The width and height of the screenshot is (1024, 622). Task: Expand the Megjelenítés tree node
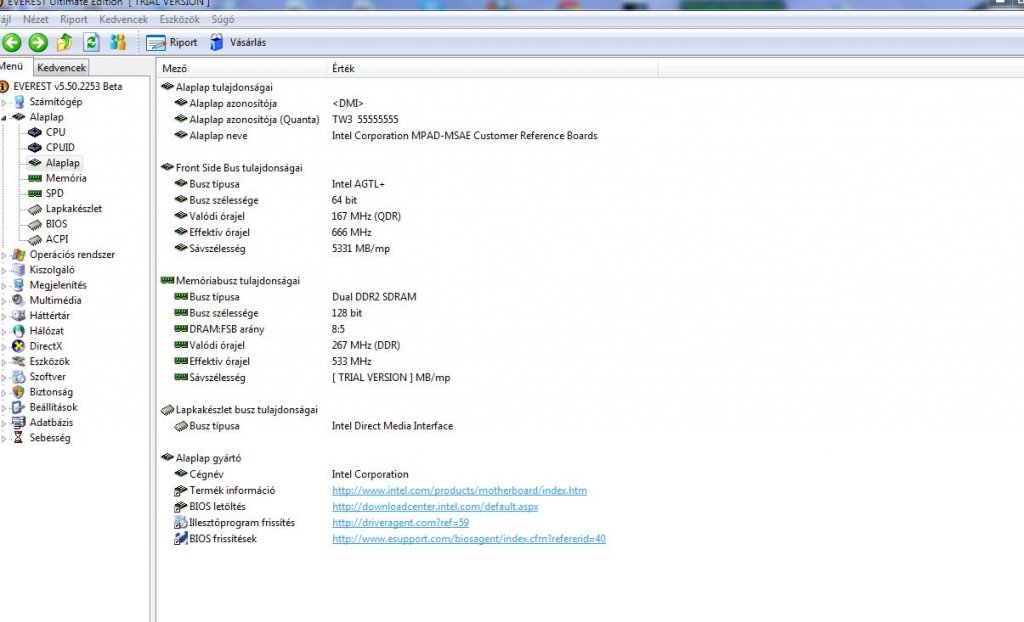[x=4, y=286]
